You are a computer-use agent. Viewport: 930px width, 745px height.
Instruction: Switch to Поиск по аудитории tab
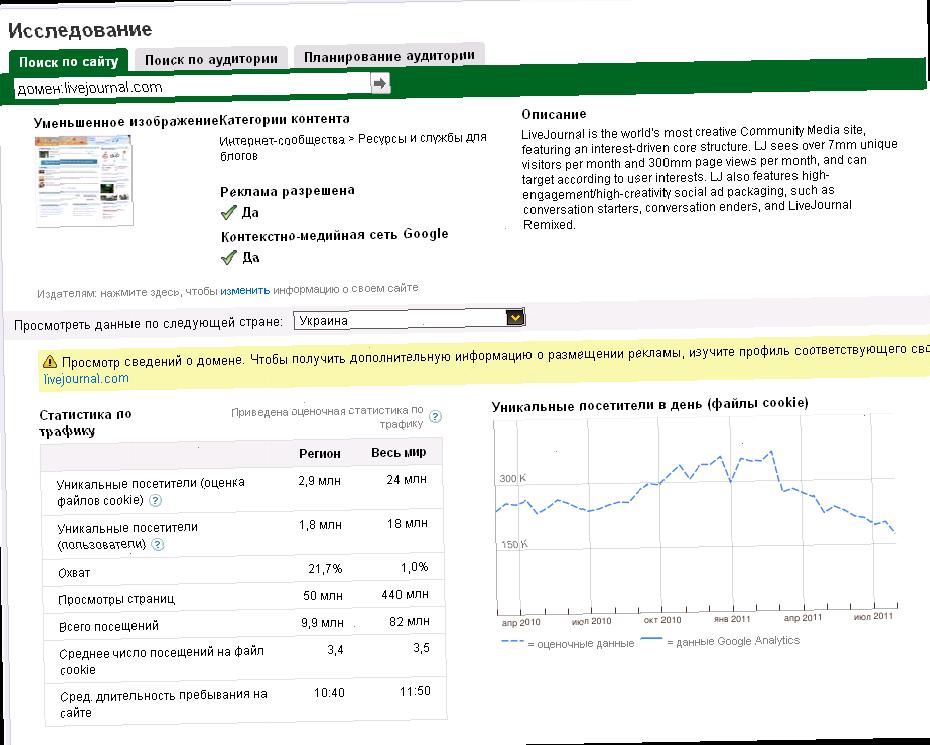(x=211, y=59)
